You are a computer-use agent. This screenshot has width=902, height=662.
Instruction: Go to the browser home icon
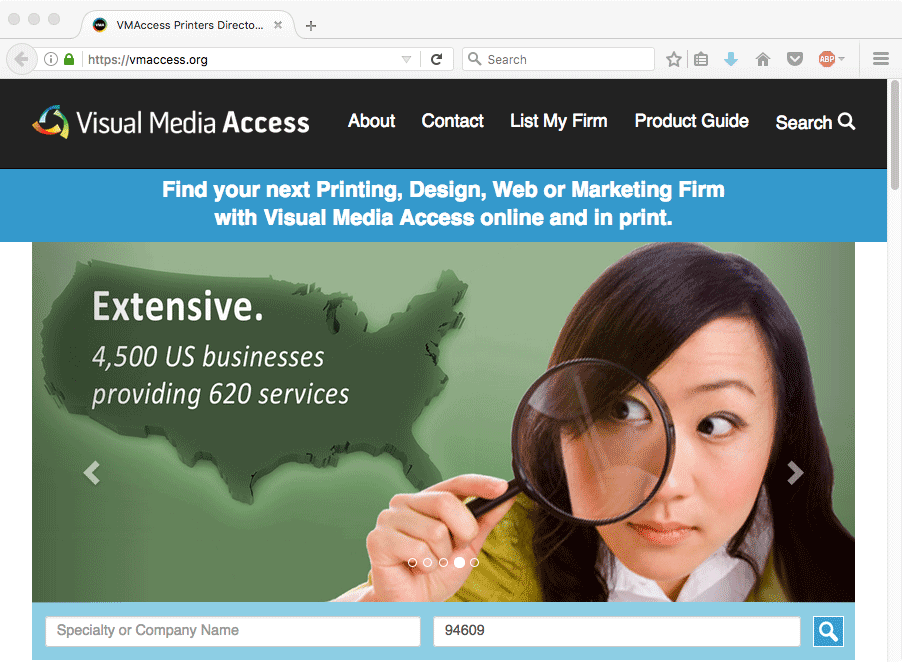(x=763, y=59)
